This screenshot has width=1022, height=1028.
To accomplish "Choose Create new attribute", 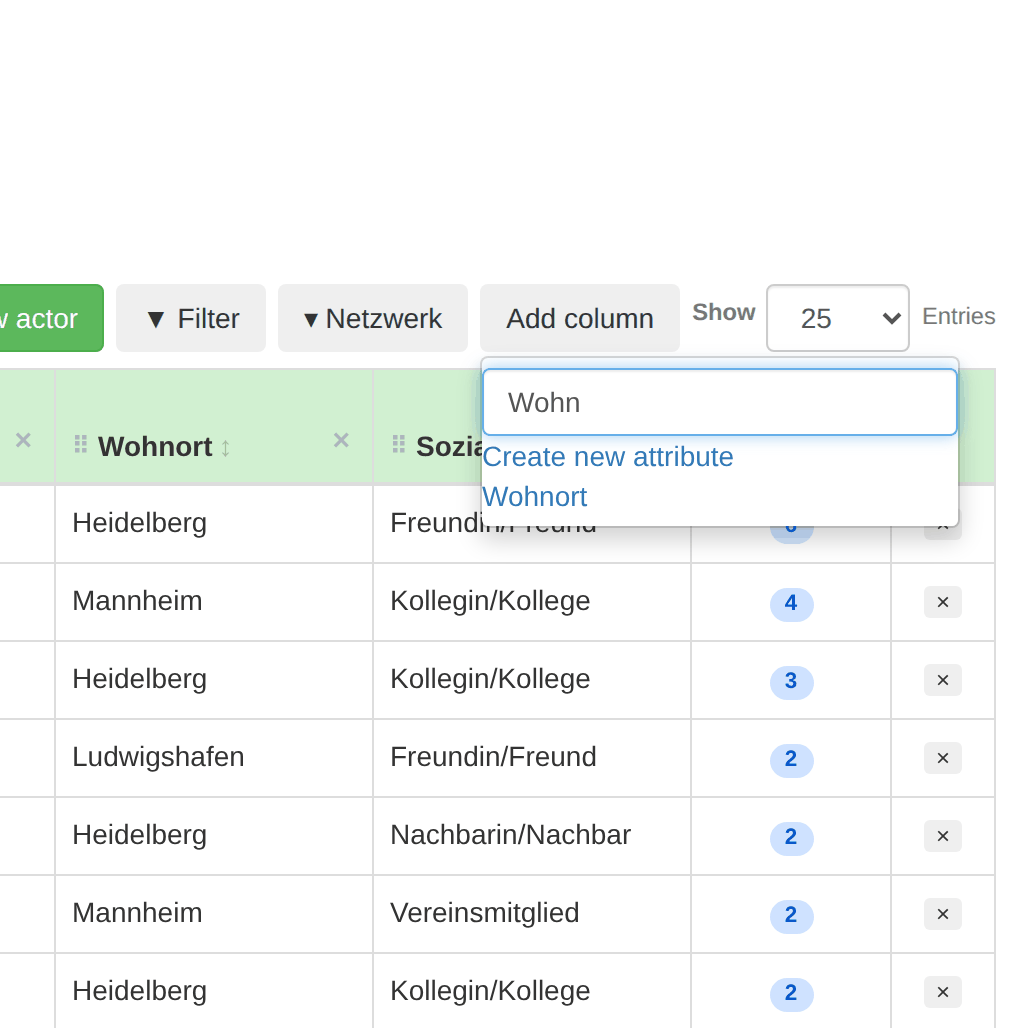I will [608, 456].
